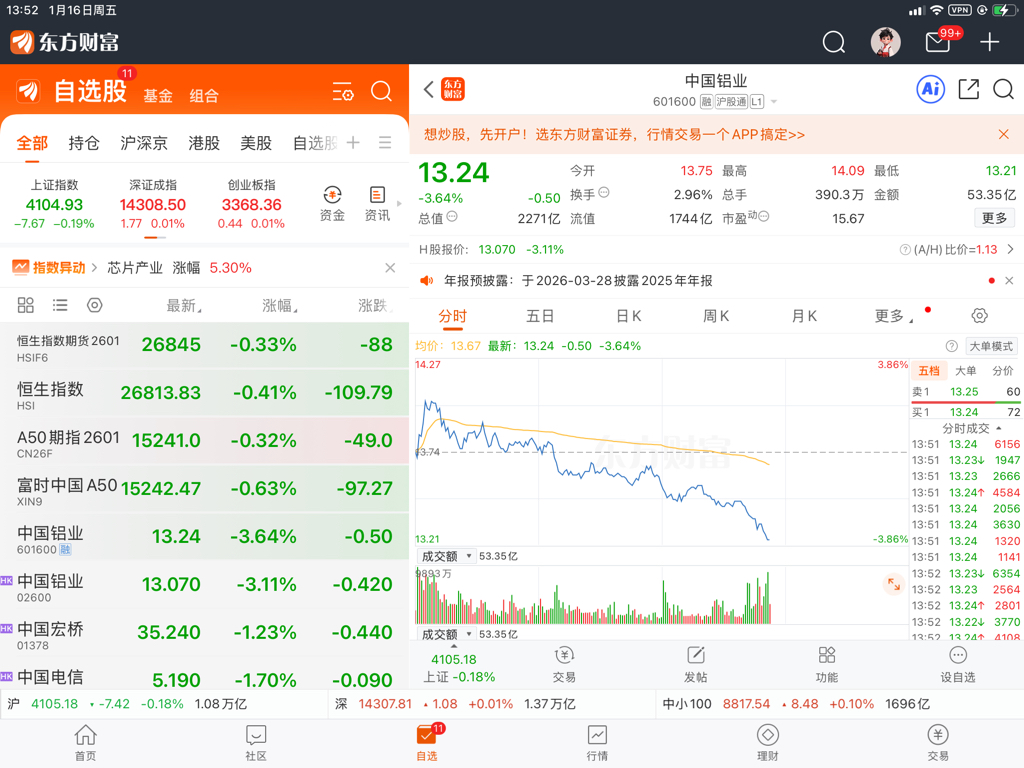This screenshot has width=1024, height=768.
Task: Open the 东方财富证券 account promotion link
Action: tap(615, 135)
